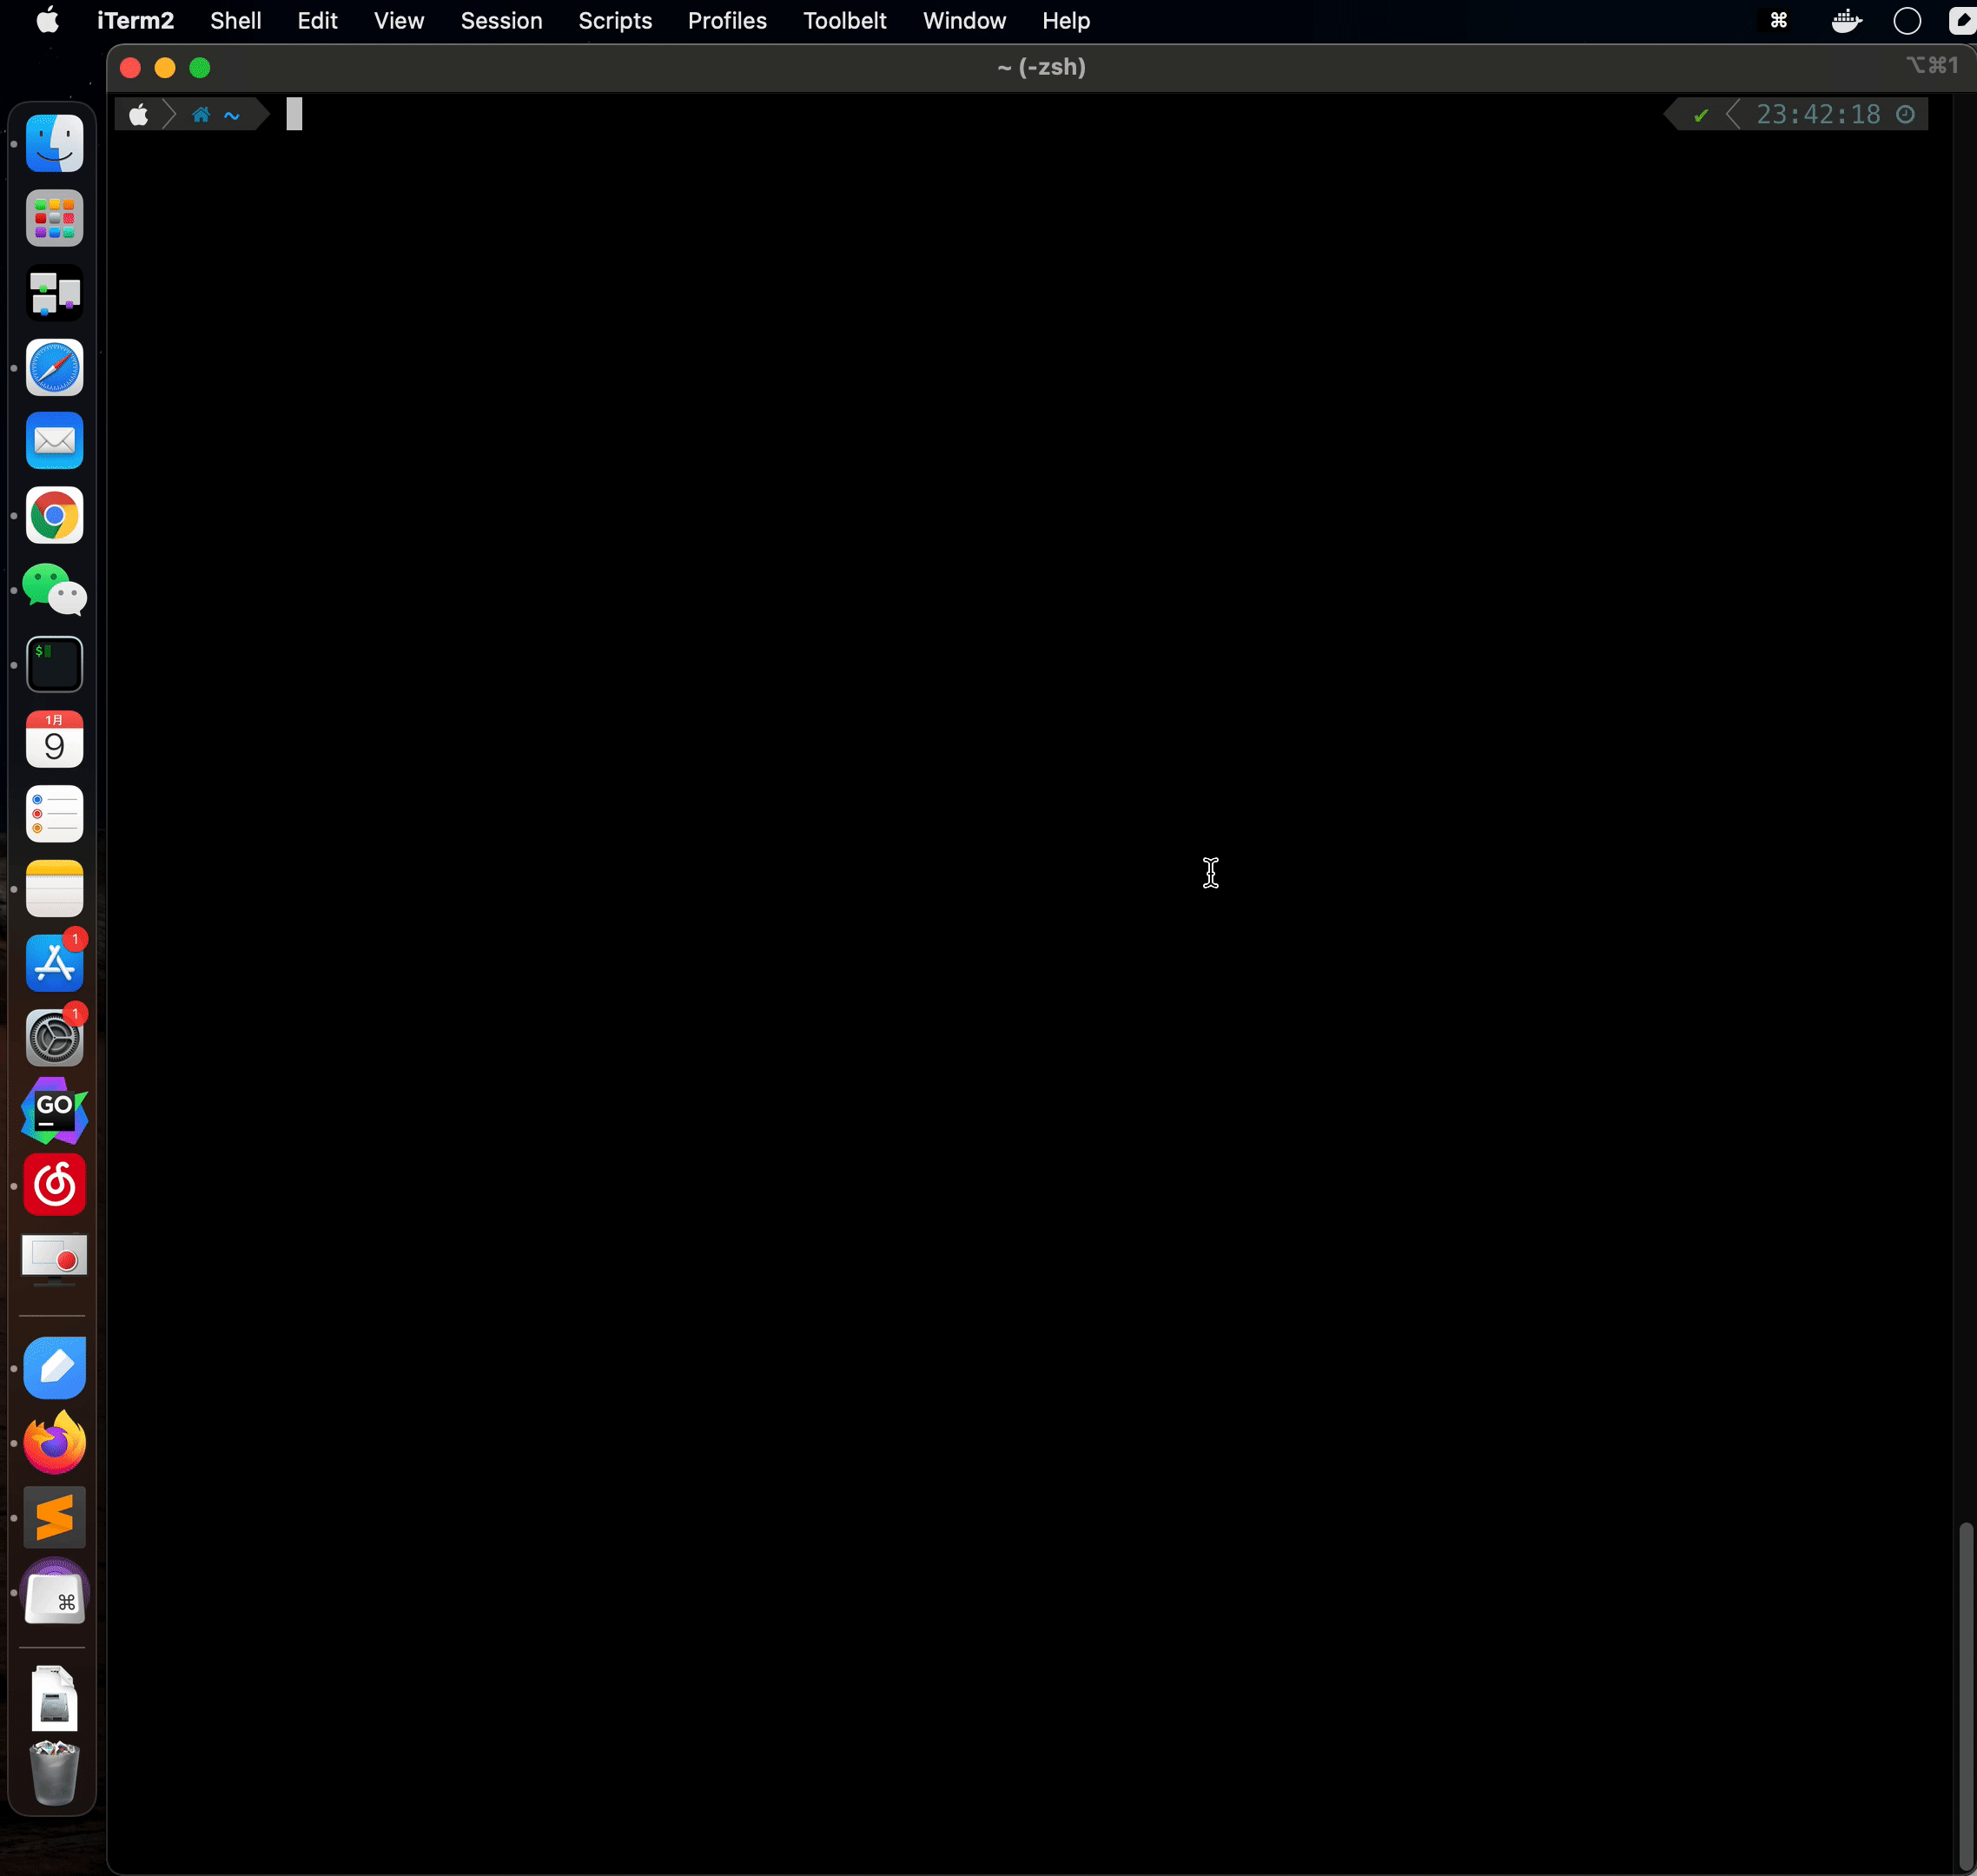This screenshot has height=1876, width=1977.
Task: Open the Shell menu
Action: [235, 21]
